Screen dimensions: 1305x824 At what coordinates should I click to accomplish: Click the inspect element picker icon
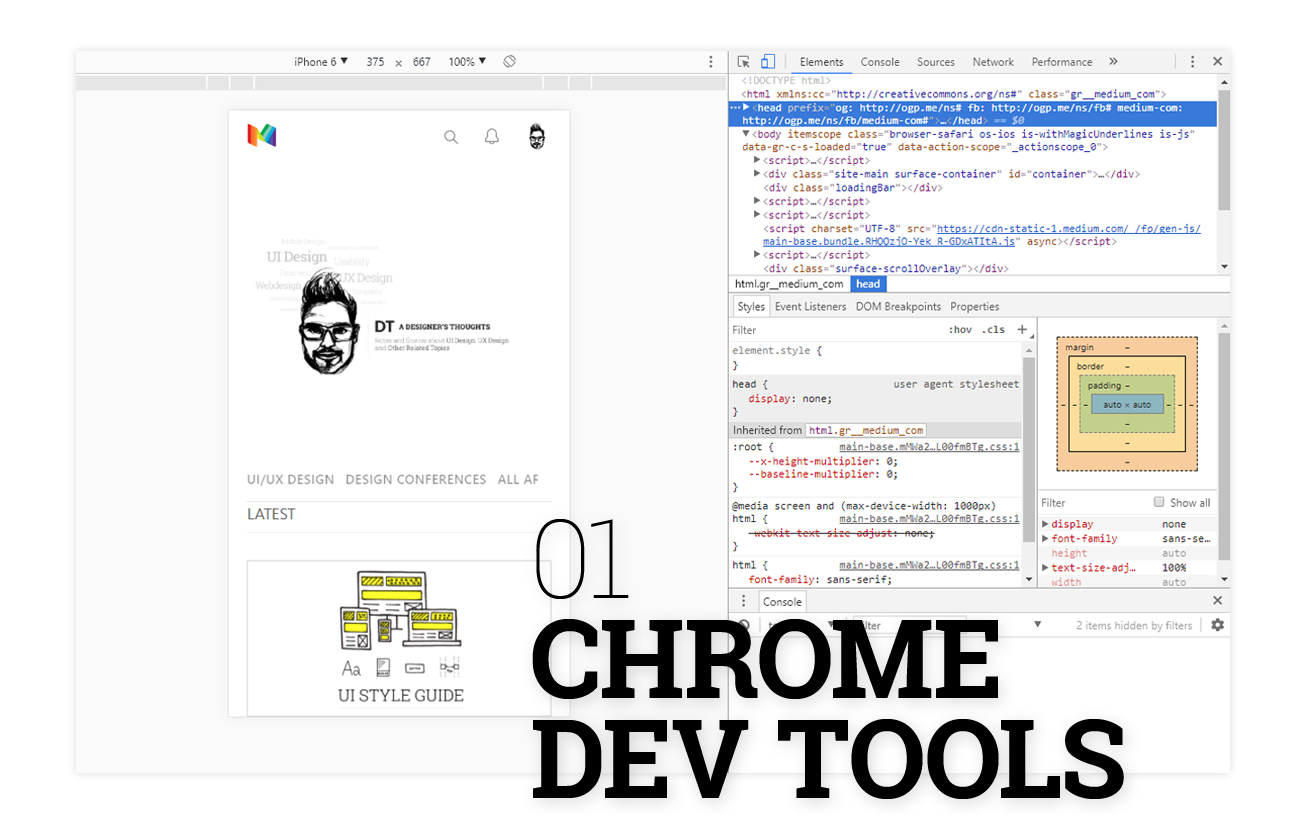pyautogui.click(x=744, y=62)
